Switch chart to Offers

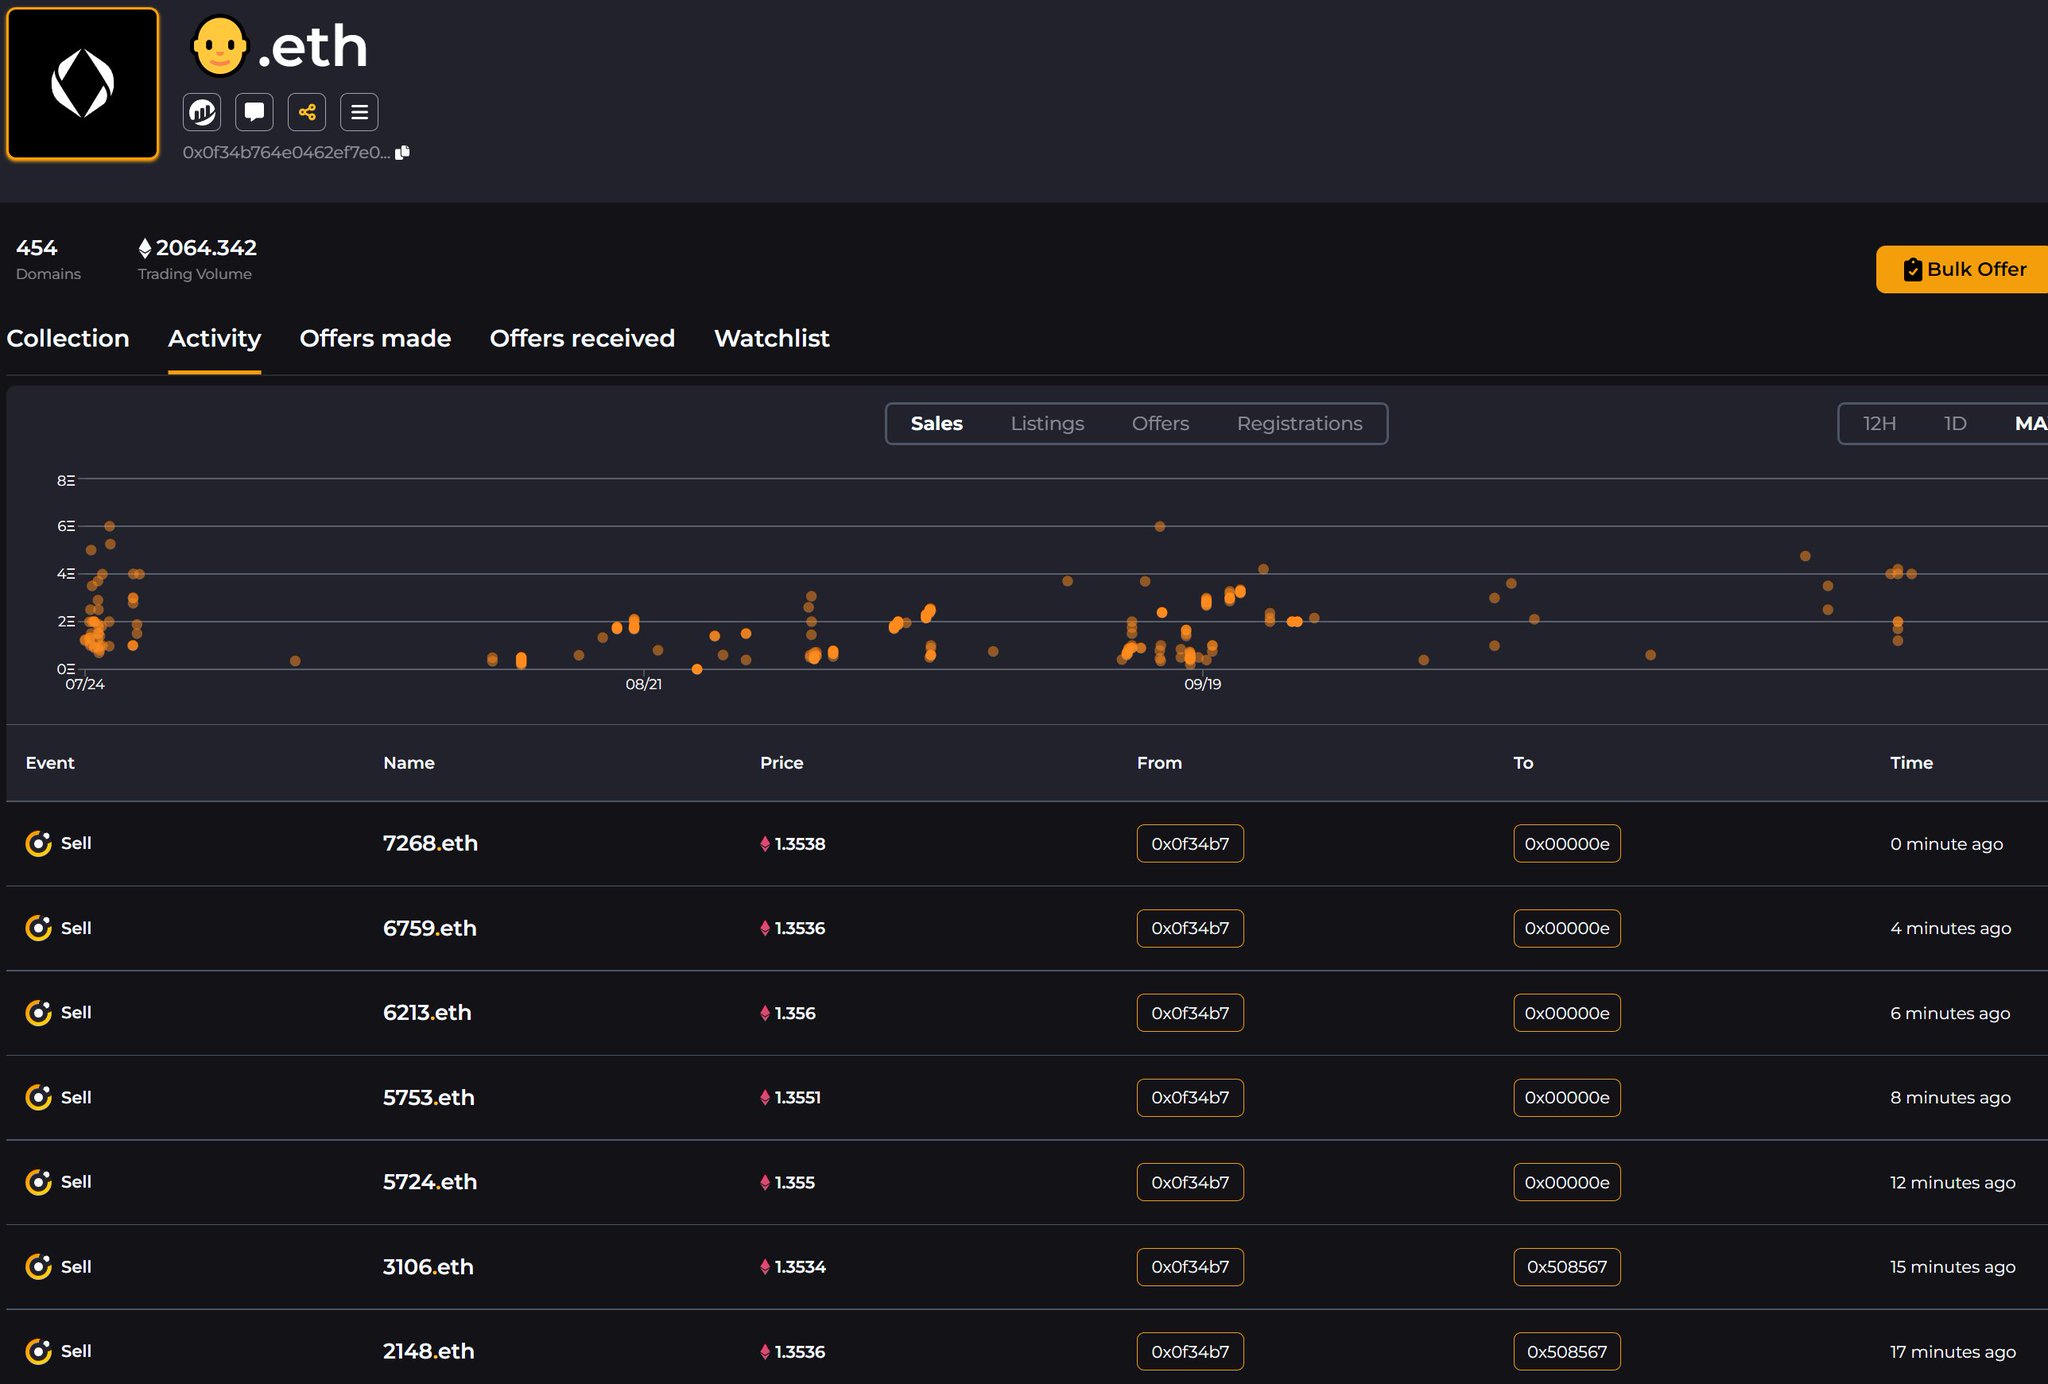click(x=1159, y=423)
